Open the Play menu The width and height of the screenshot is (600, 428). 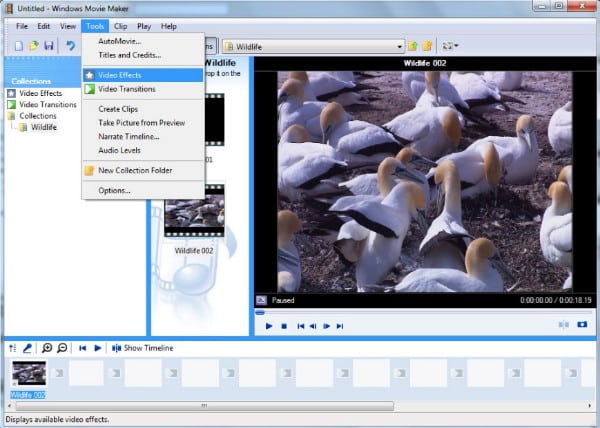click(144, 26)
